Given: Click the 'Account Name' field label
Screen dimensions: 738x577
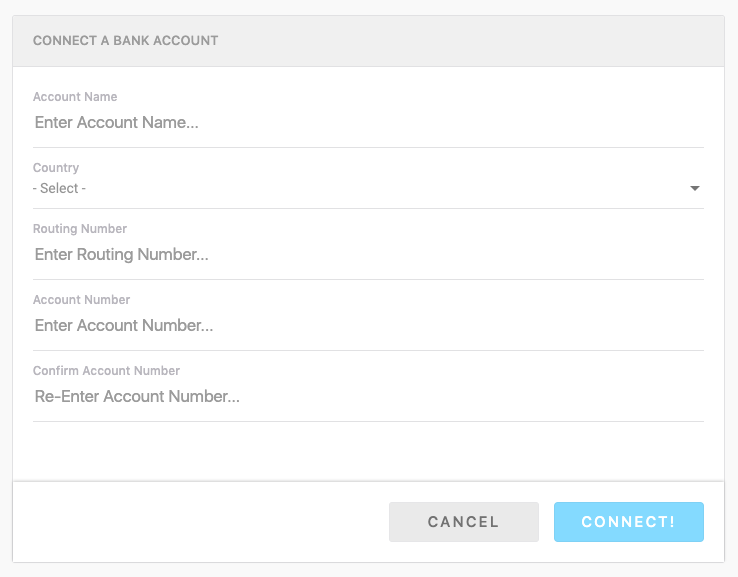Looking at the screenshot, I should point(75,97).
